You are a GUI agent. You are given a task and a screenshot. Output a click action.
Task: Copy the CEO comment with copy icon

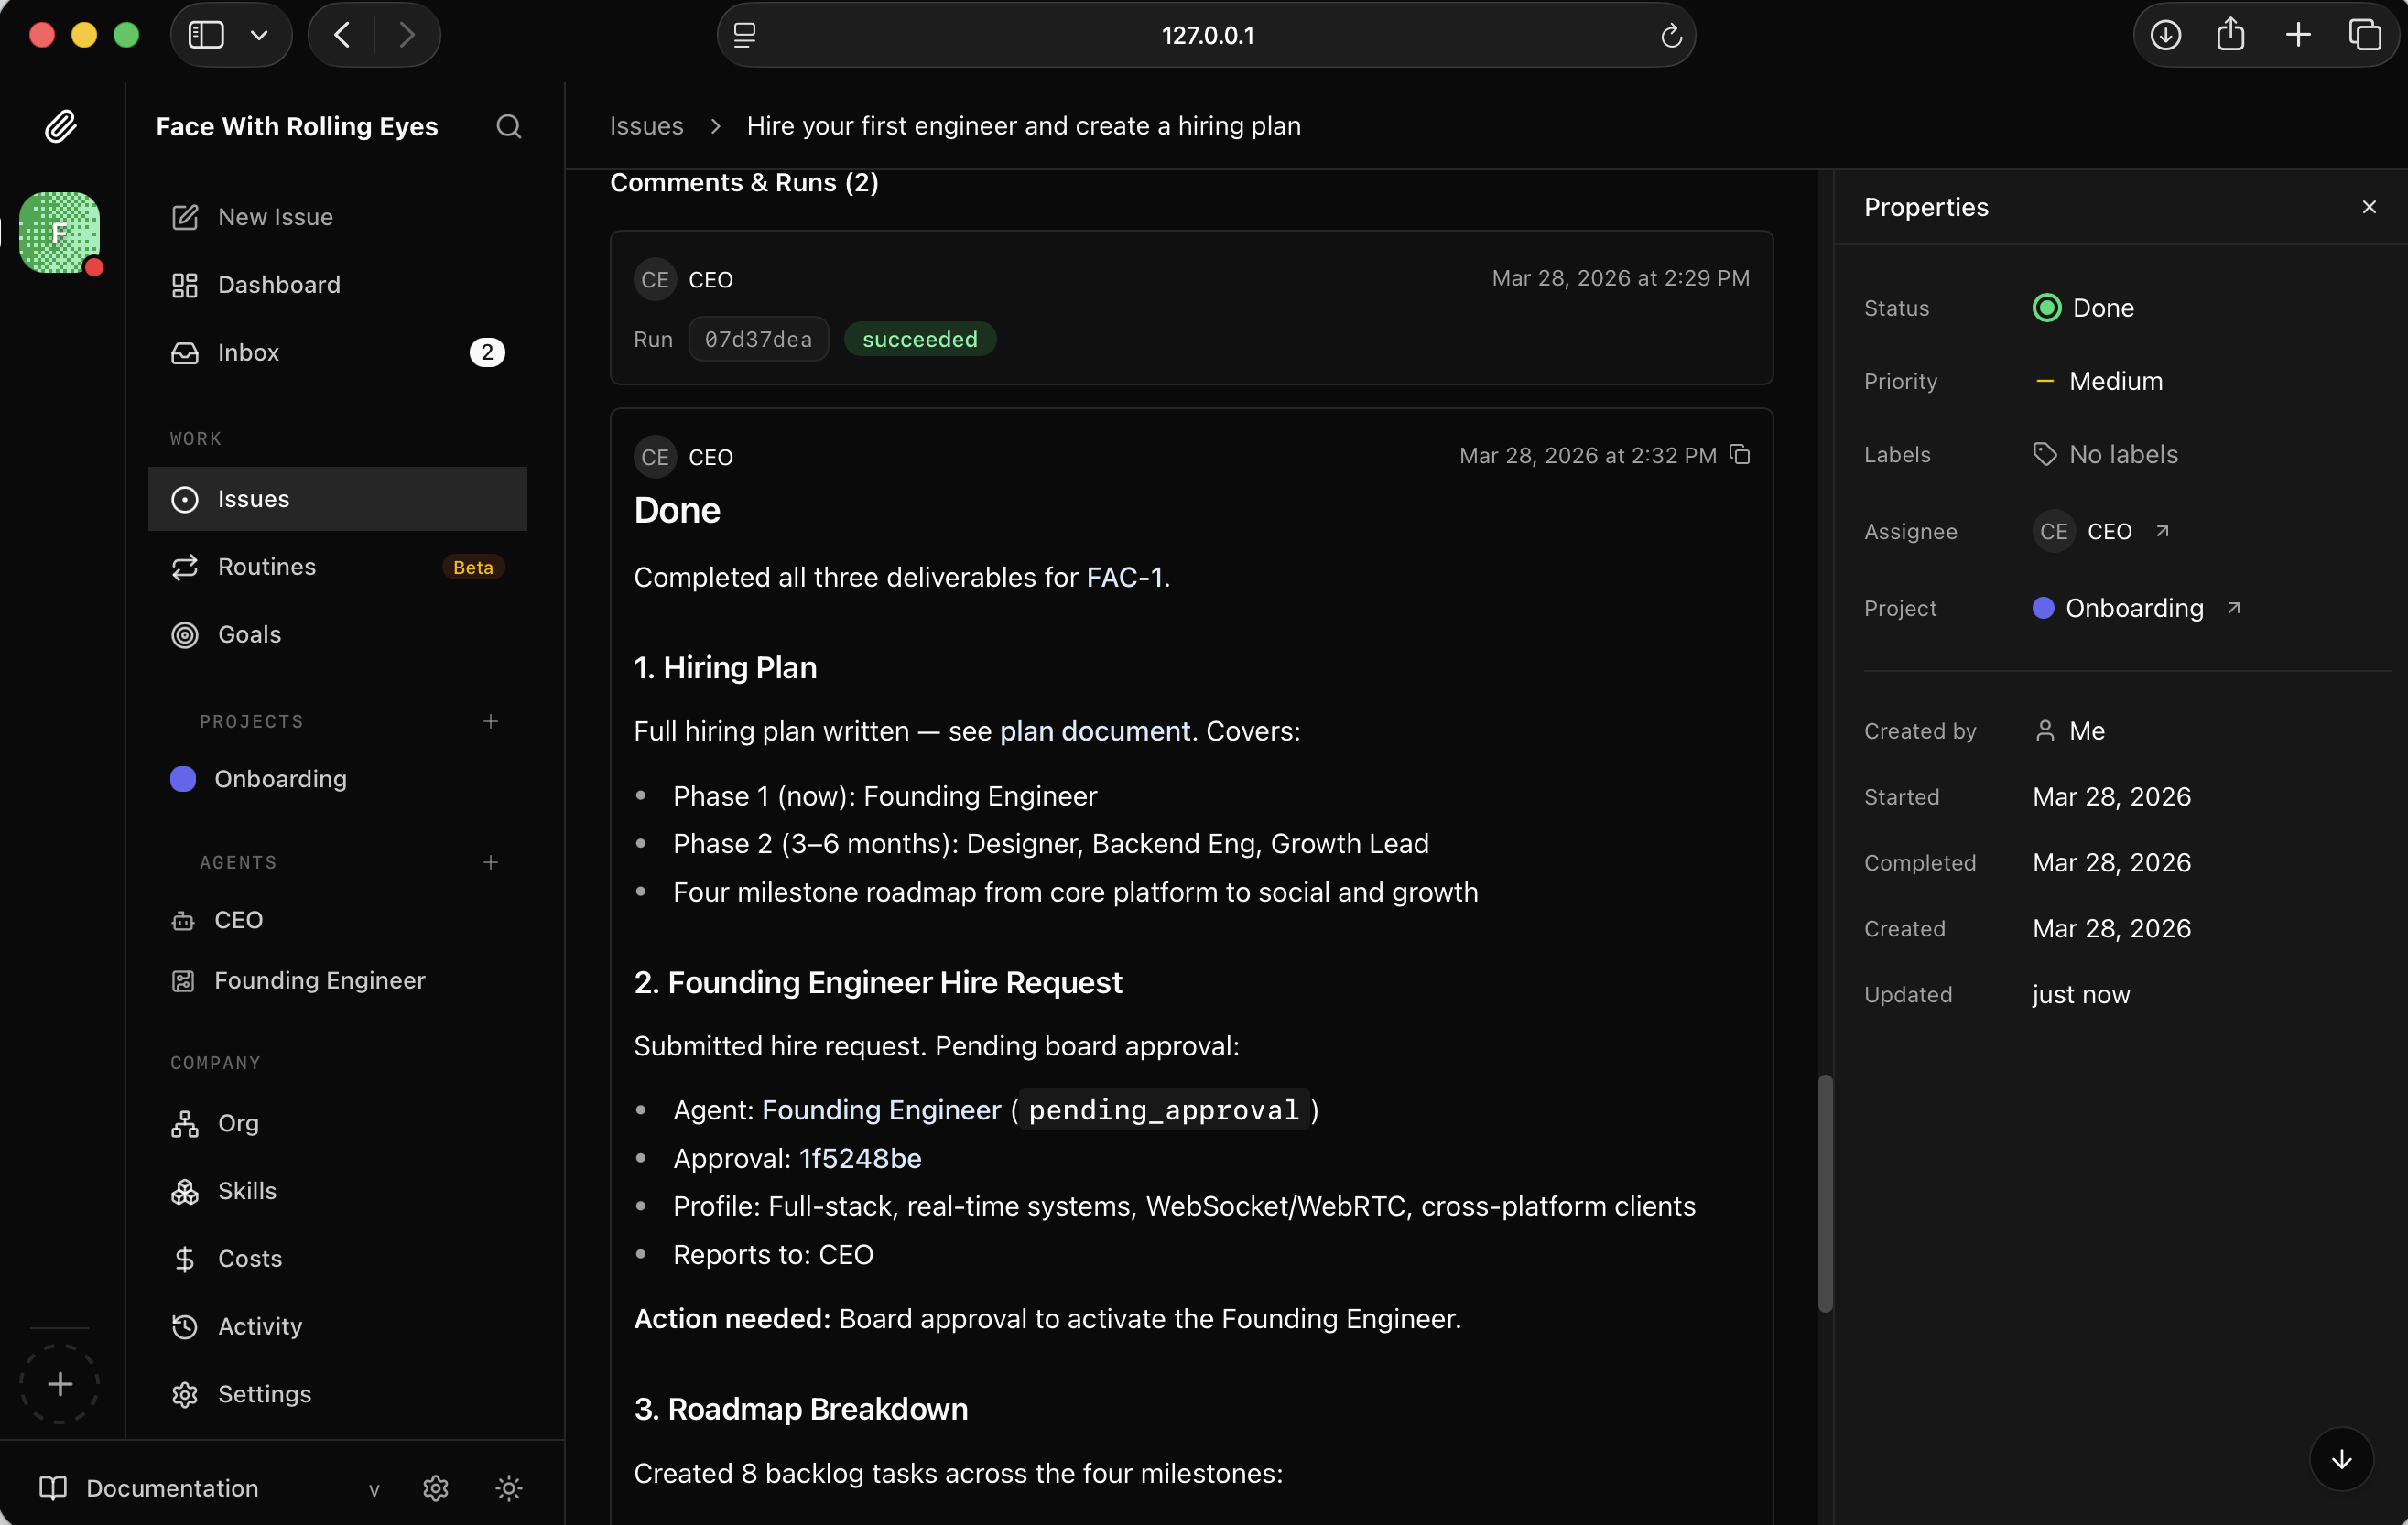(x=1740, y=455)
